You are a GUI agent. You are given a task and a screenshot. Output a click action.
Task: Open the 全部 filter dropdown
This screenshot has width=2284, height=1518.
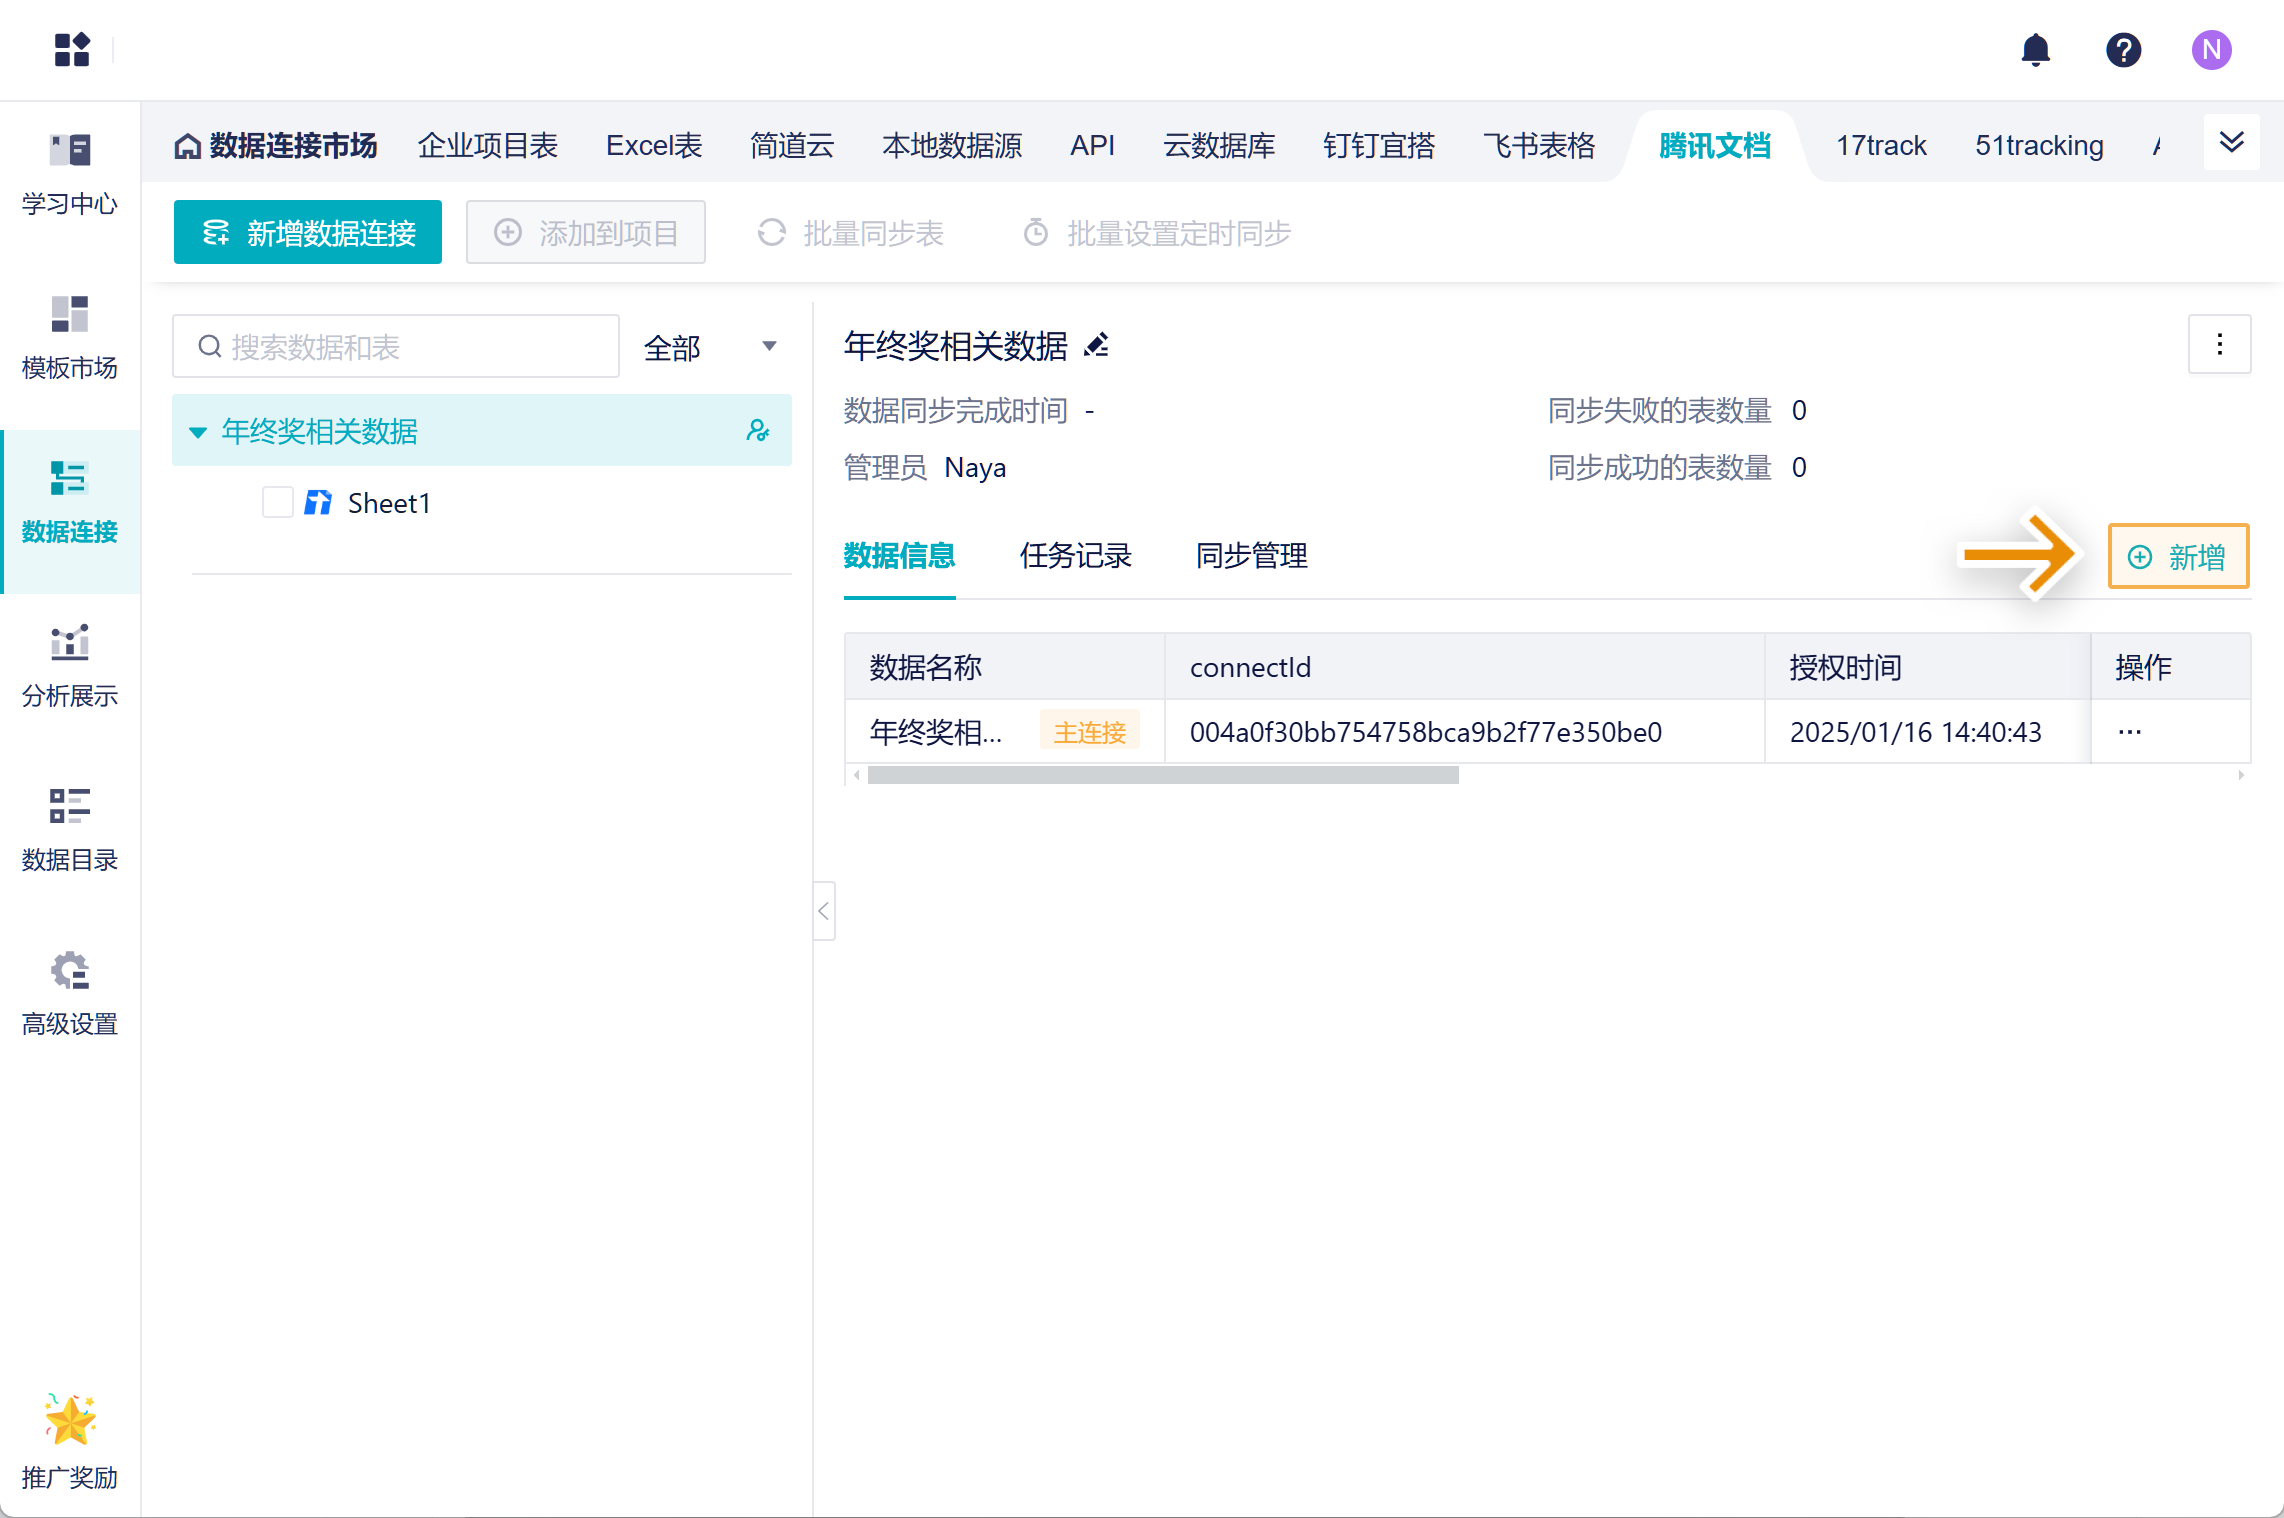click(x=710, y=347)
